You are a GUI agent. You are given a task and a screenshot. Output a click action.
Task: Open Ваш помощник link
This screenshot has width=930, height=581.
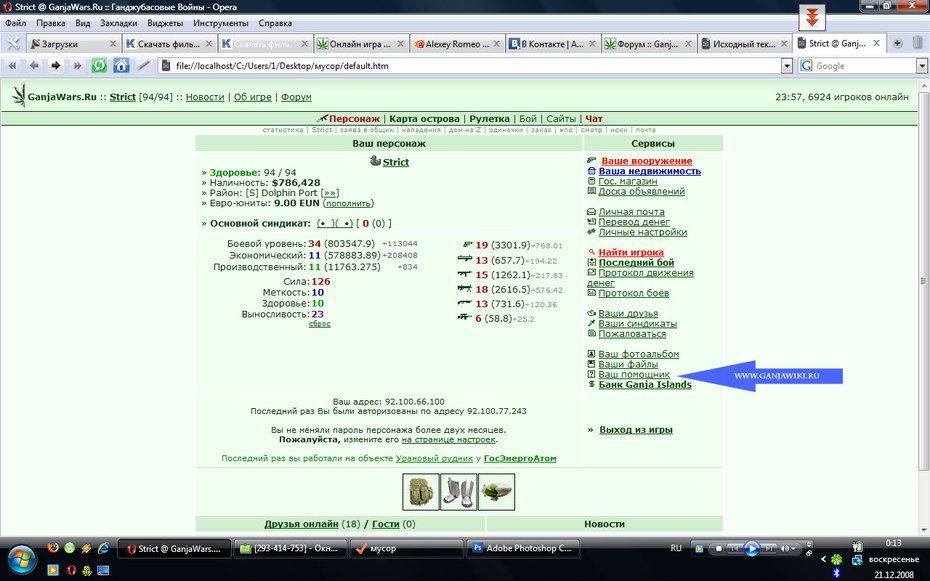coord(634,374)
